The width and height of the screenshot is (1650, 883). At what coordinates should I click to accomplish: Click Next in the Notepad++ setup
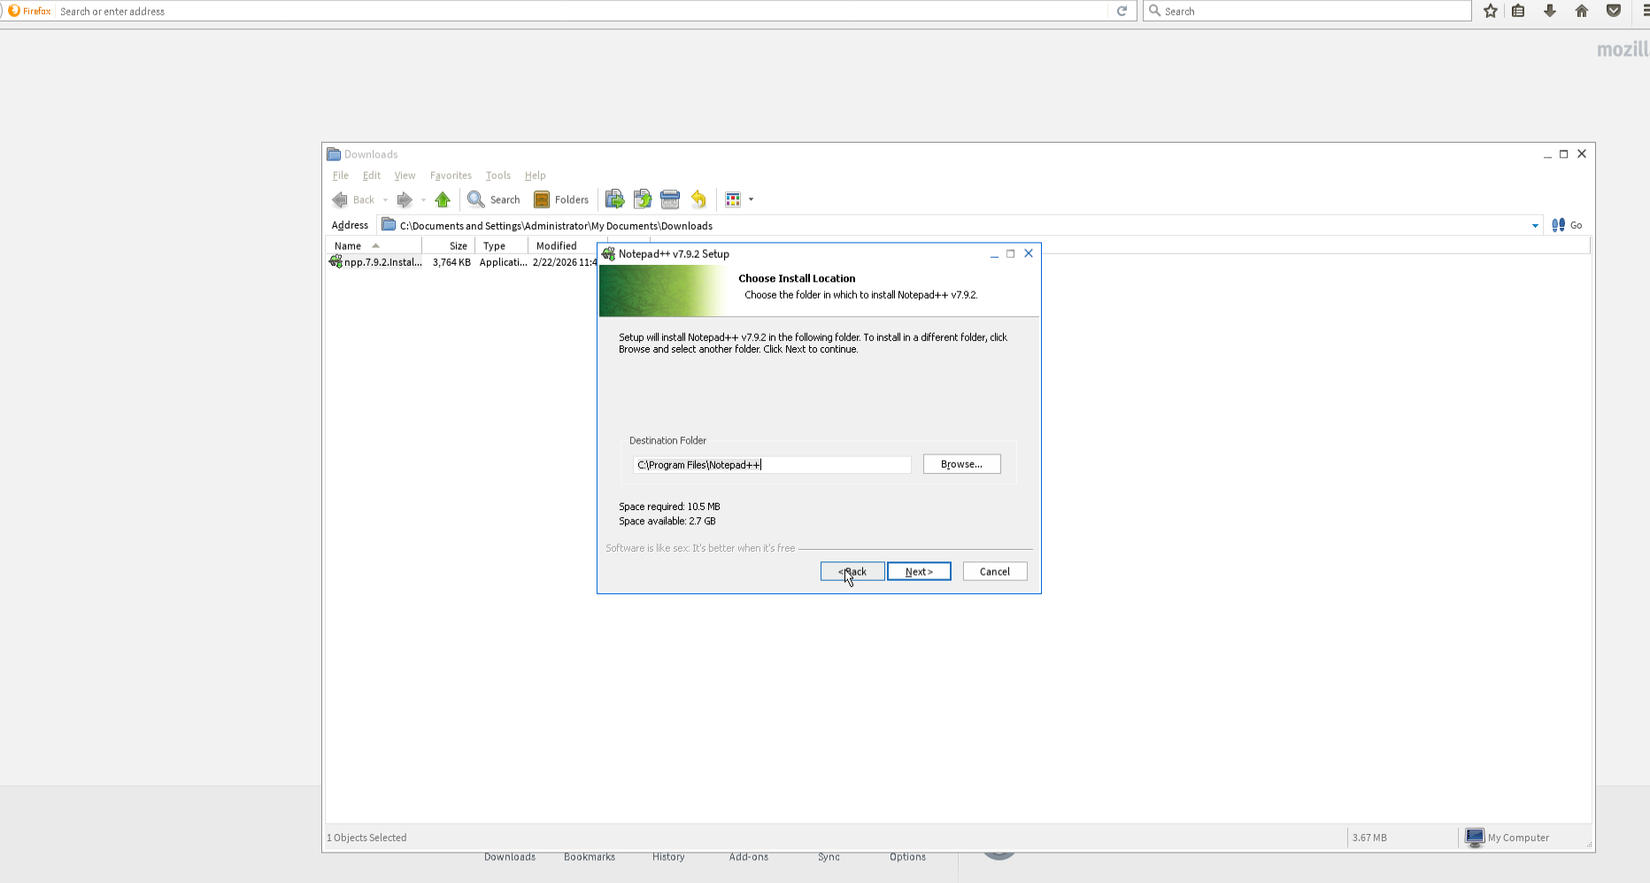coord(919,572)
